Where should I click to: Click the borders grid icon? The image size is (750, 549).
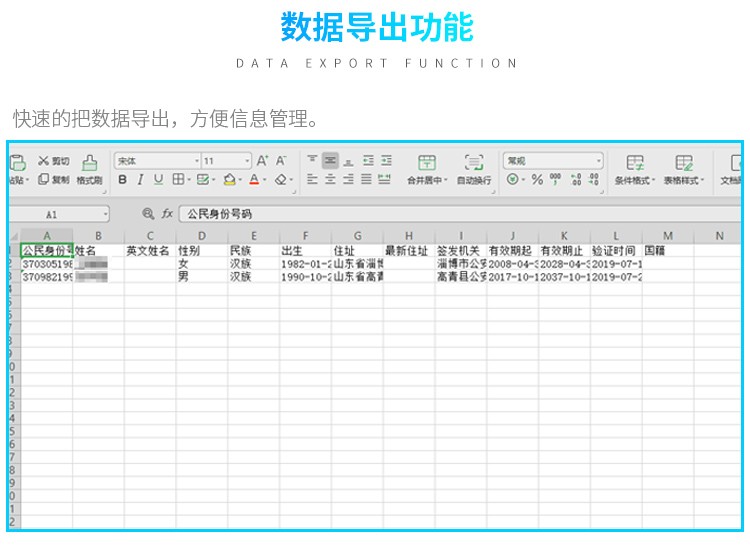pyautogui.click(x=179, y=180)
